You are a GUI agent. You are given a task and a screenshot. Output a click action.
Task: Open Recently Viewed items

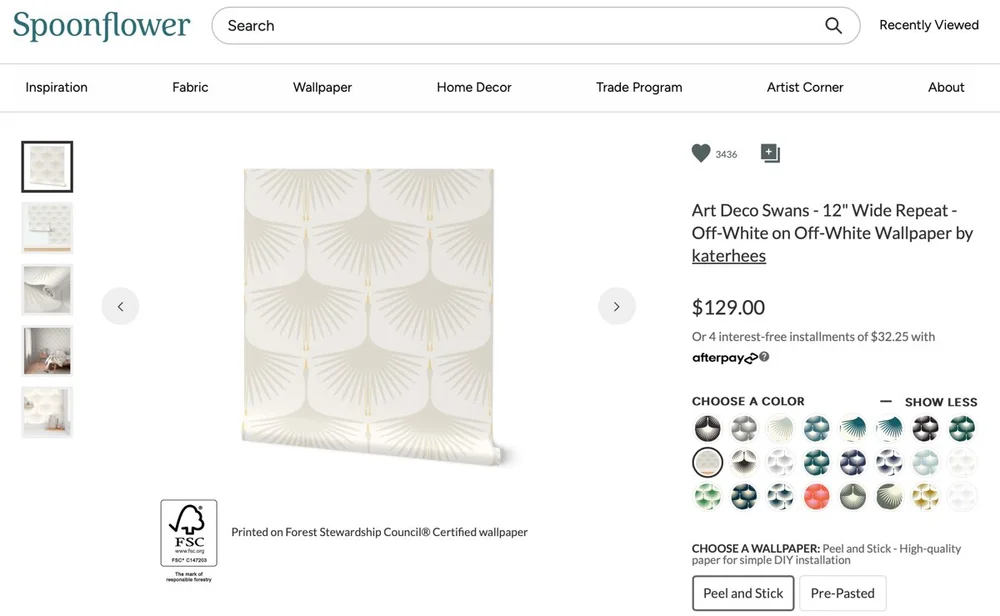click(x=929, y=25)
